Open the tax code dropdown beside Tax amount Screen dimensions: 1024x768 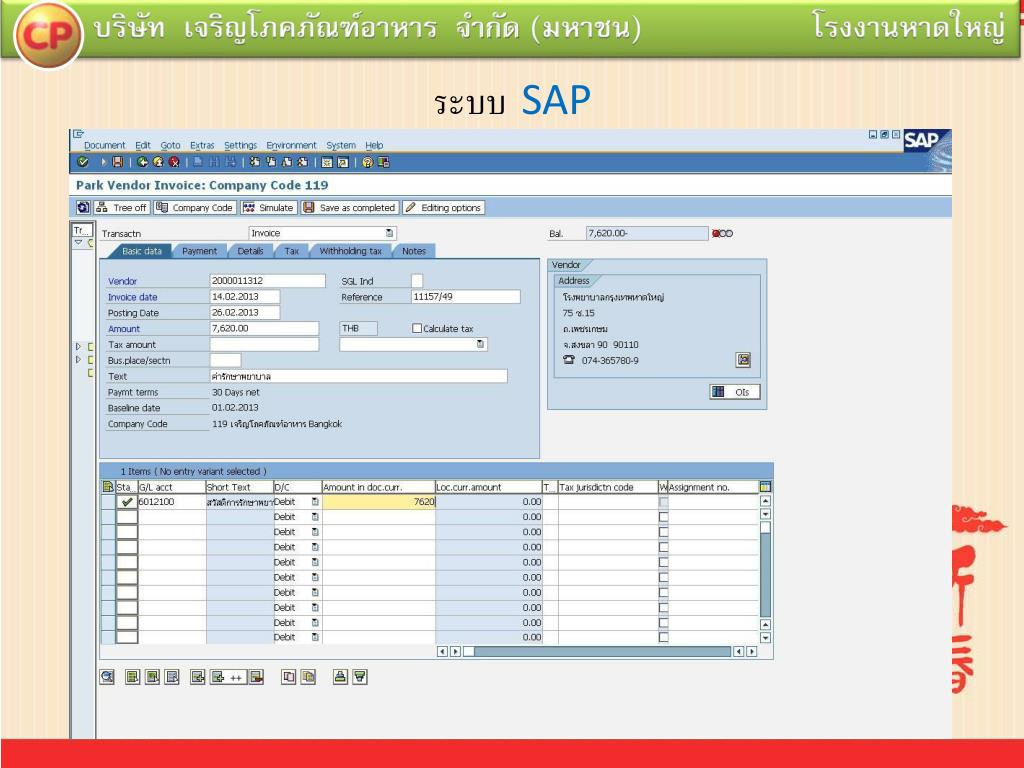click(481, 344)
